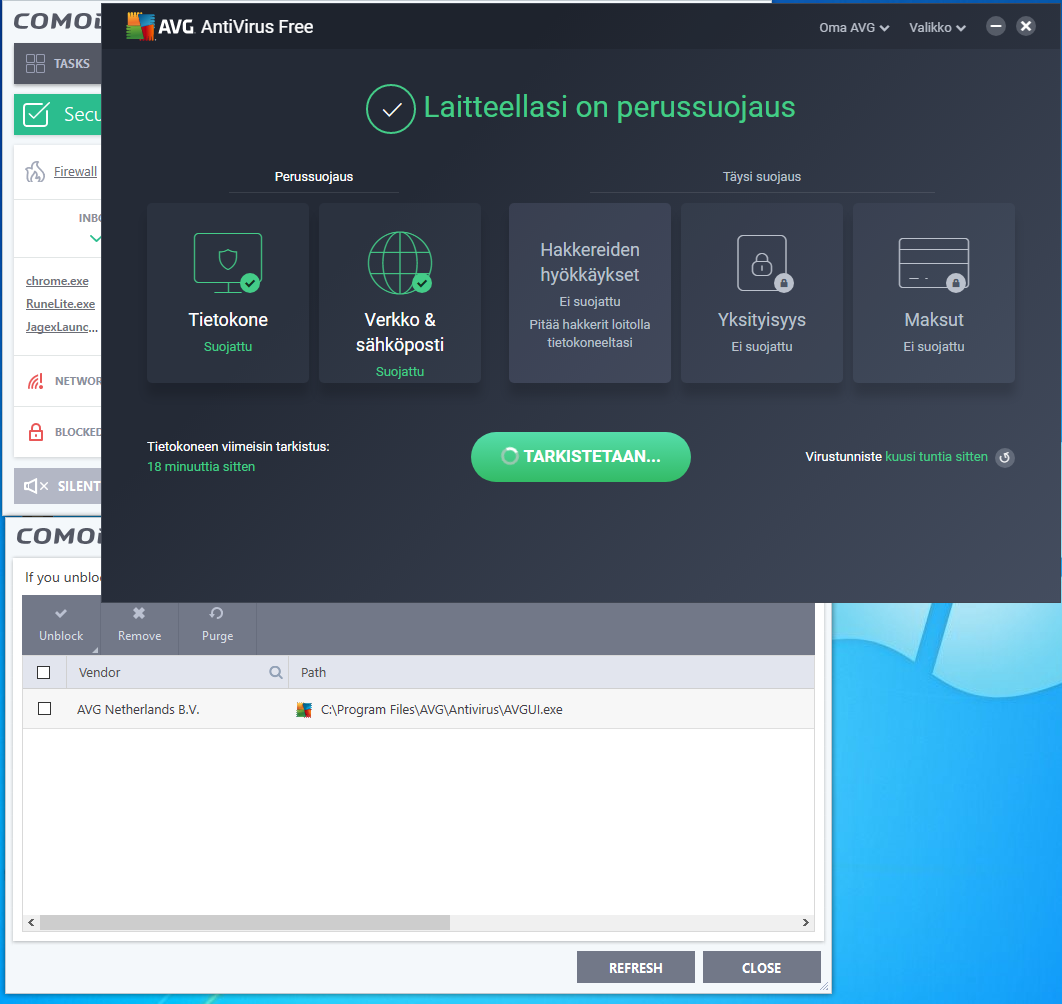Click the Tietokone 'Suojattu' status text
The height and width of the screenshot is (1004, 1062).
tap(228, 347)
